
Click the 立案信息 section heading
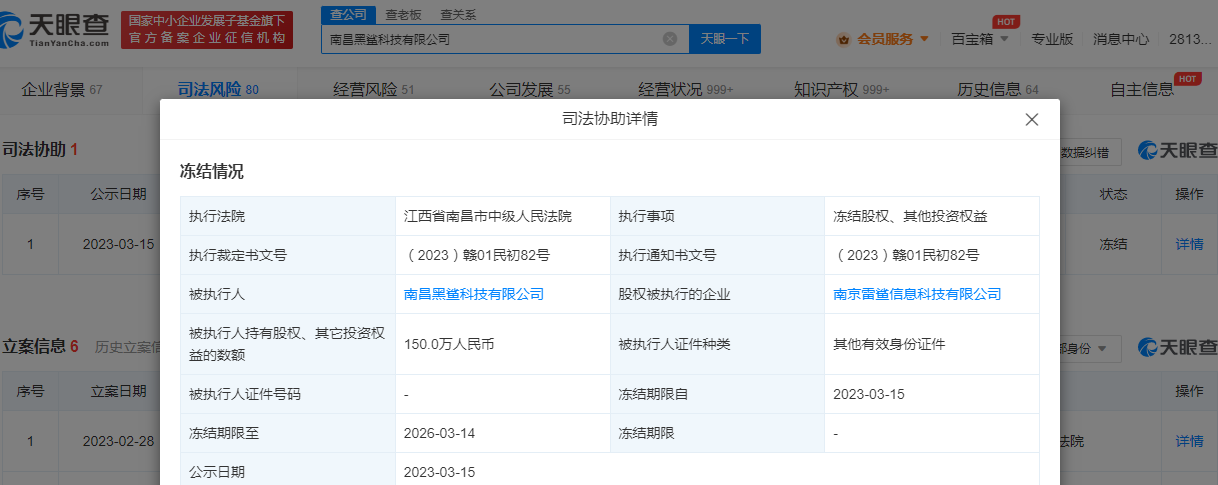[33, 347]
